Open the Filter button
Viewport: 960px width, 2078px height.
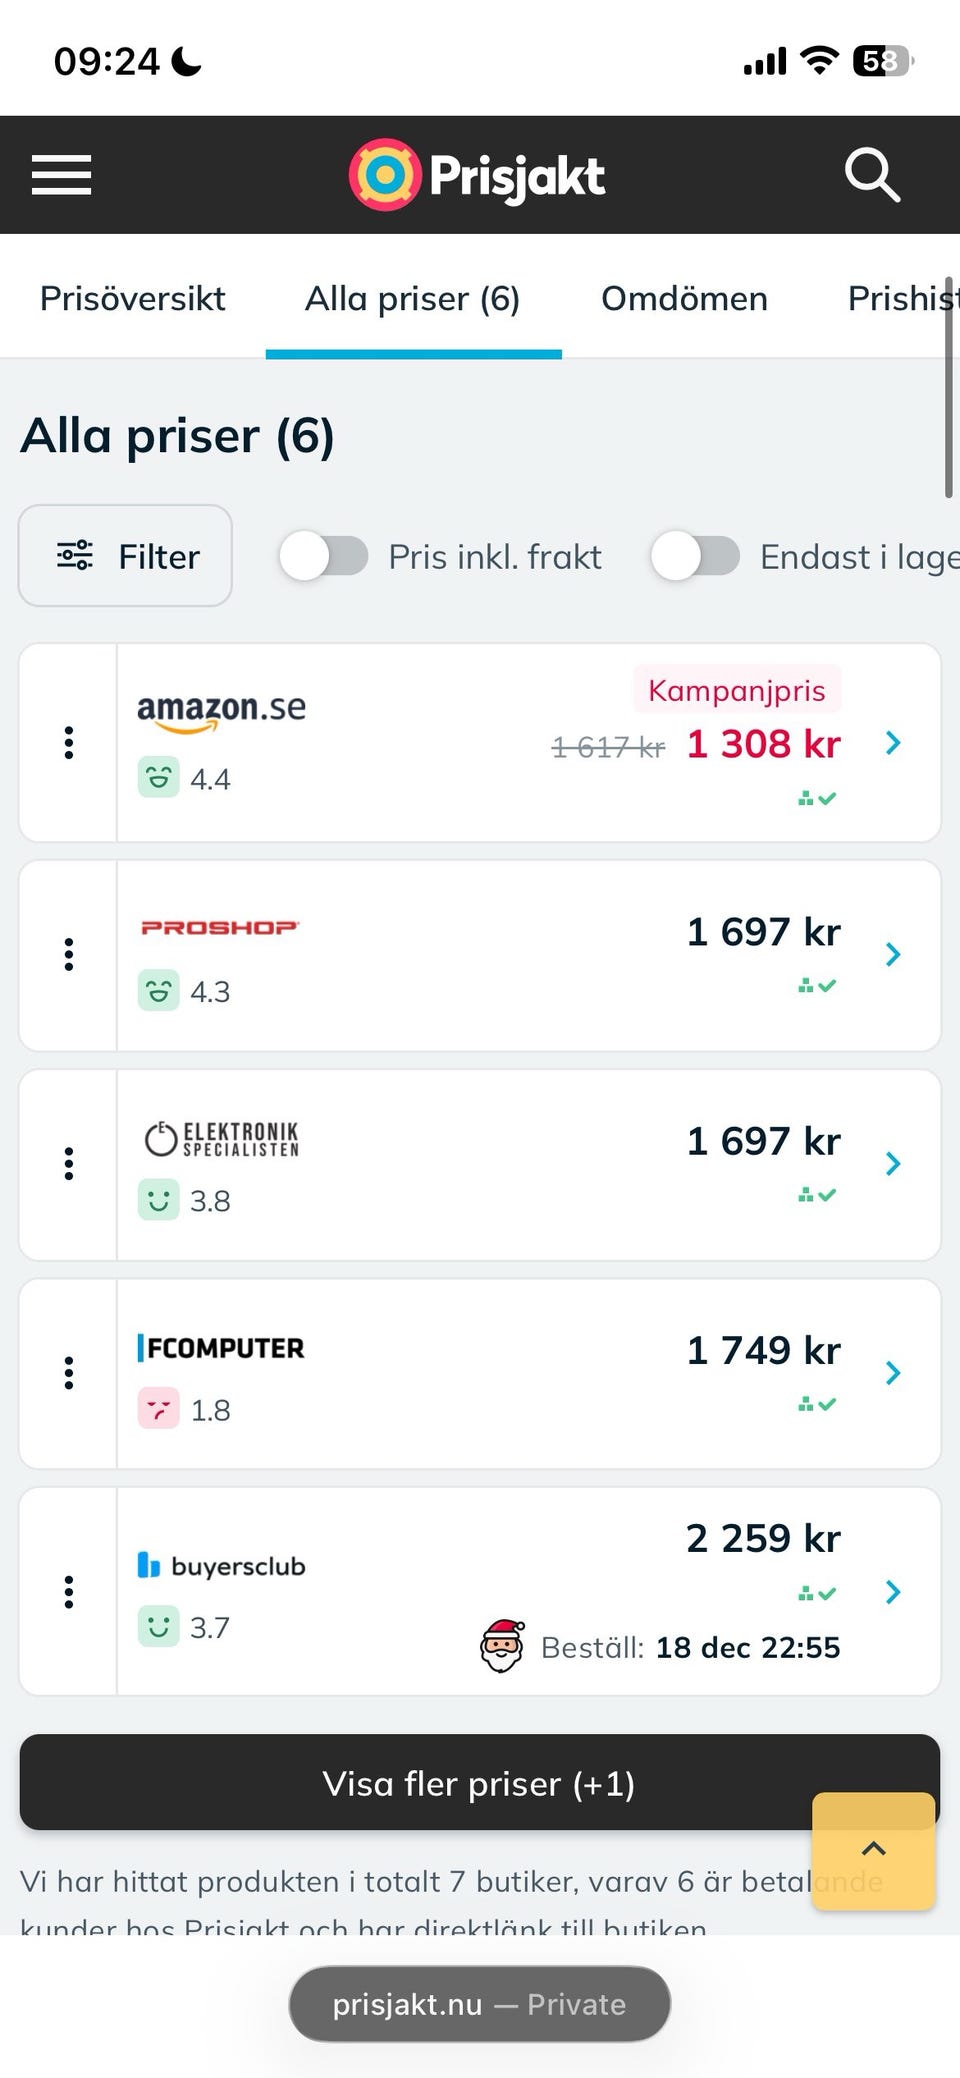[x=126, y=556]
